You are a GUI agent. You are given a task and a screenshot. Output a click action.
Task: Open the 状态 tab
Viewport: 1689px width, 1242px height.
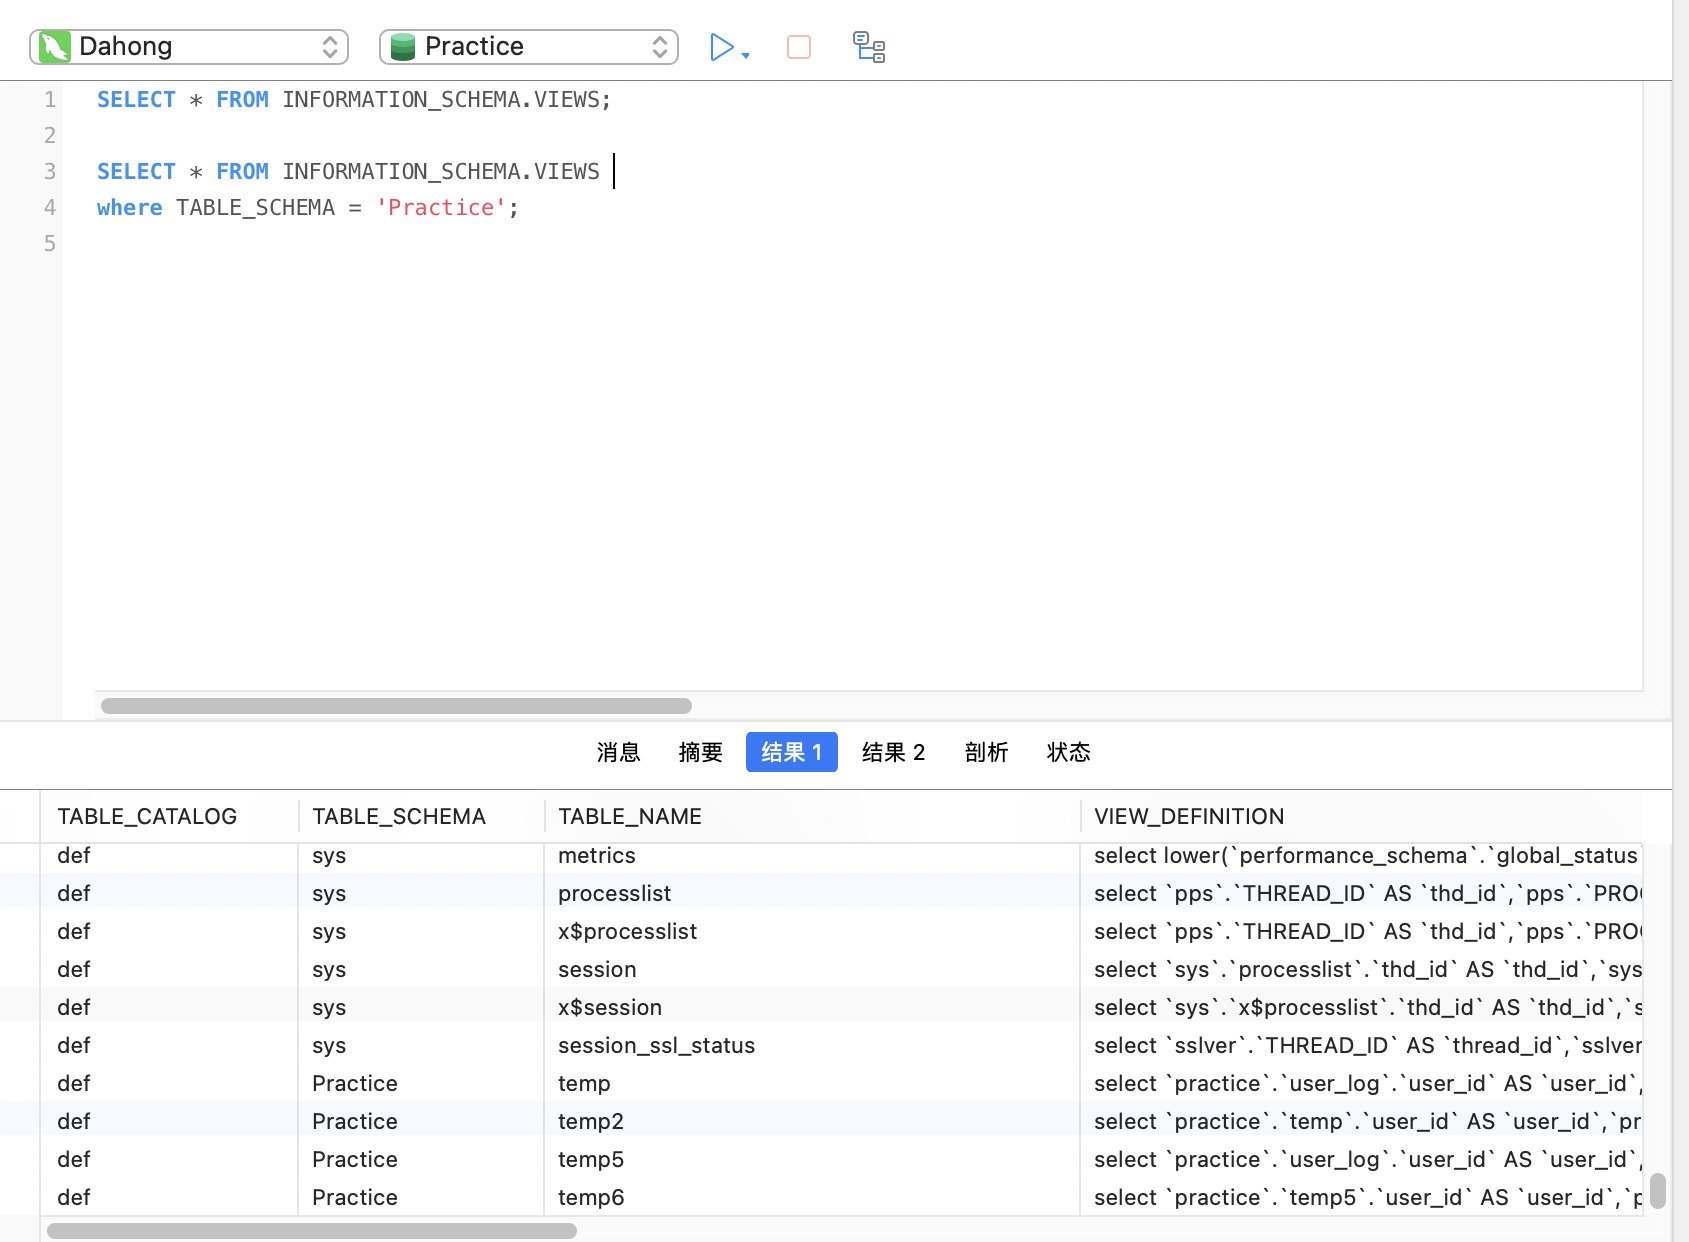click(1068, 752)
